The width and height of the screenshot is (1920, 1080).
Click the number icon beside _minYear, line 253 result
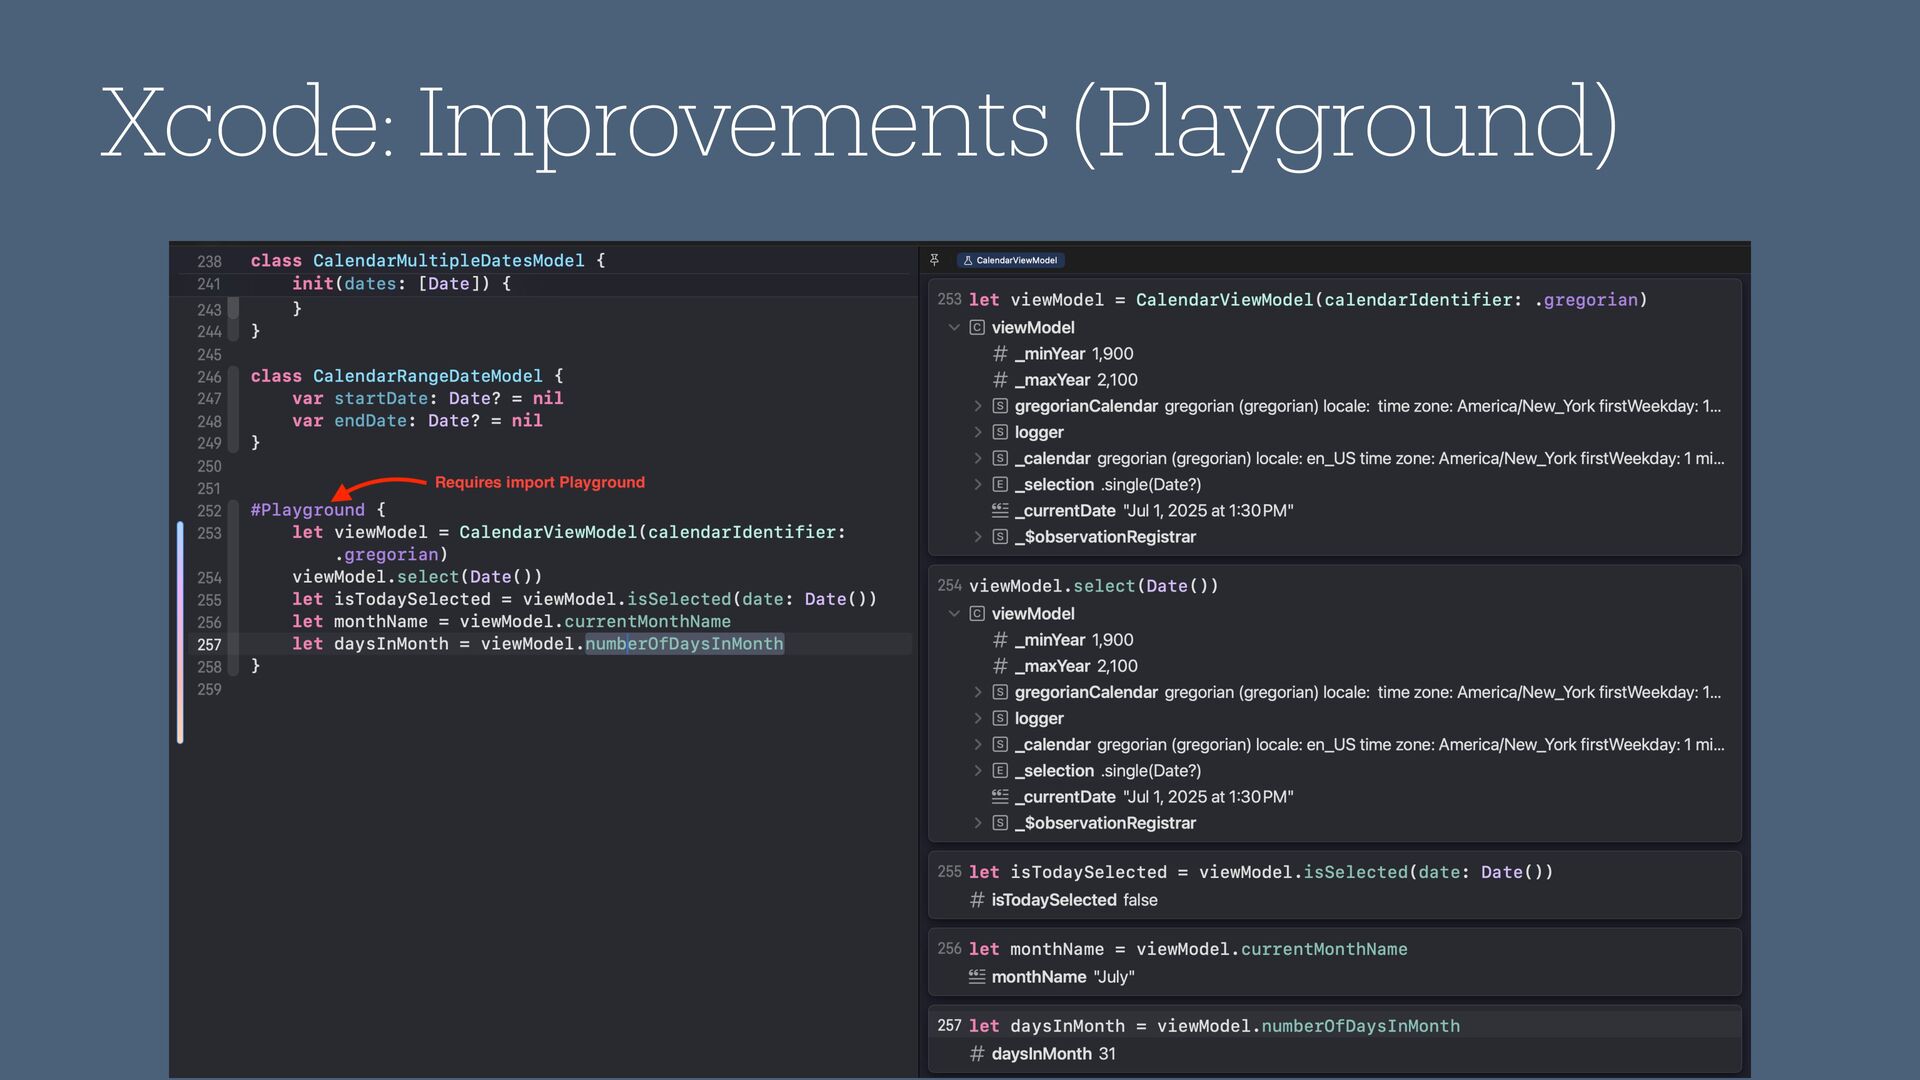[x=1000, y=353]
